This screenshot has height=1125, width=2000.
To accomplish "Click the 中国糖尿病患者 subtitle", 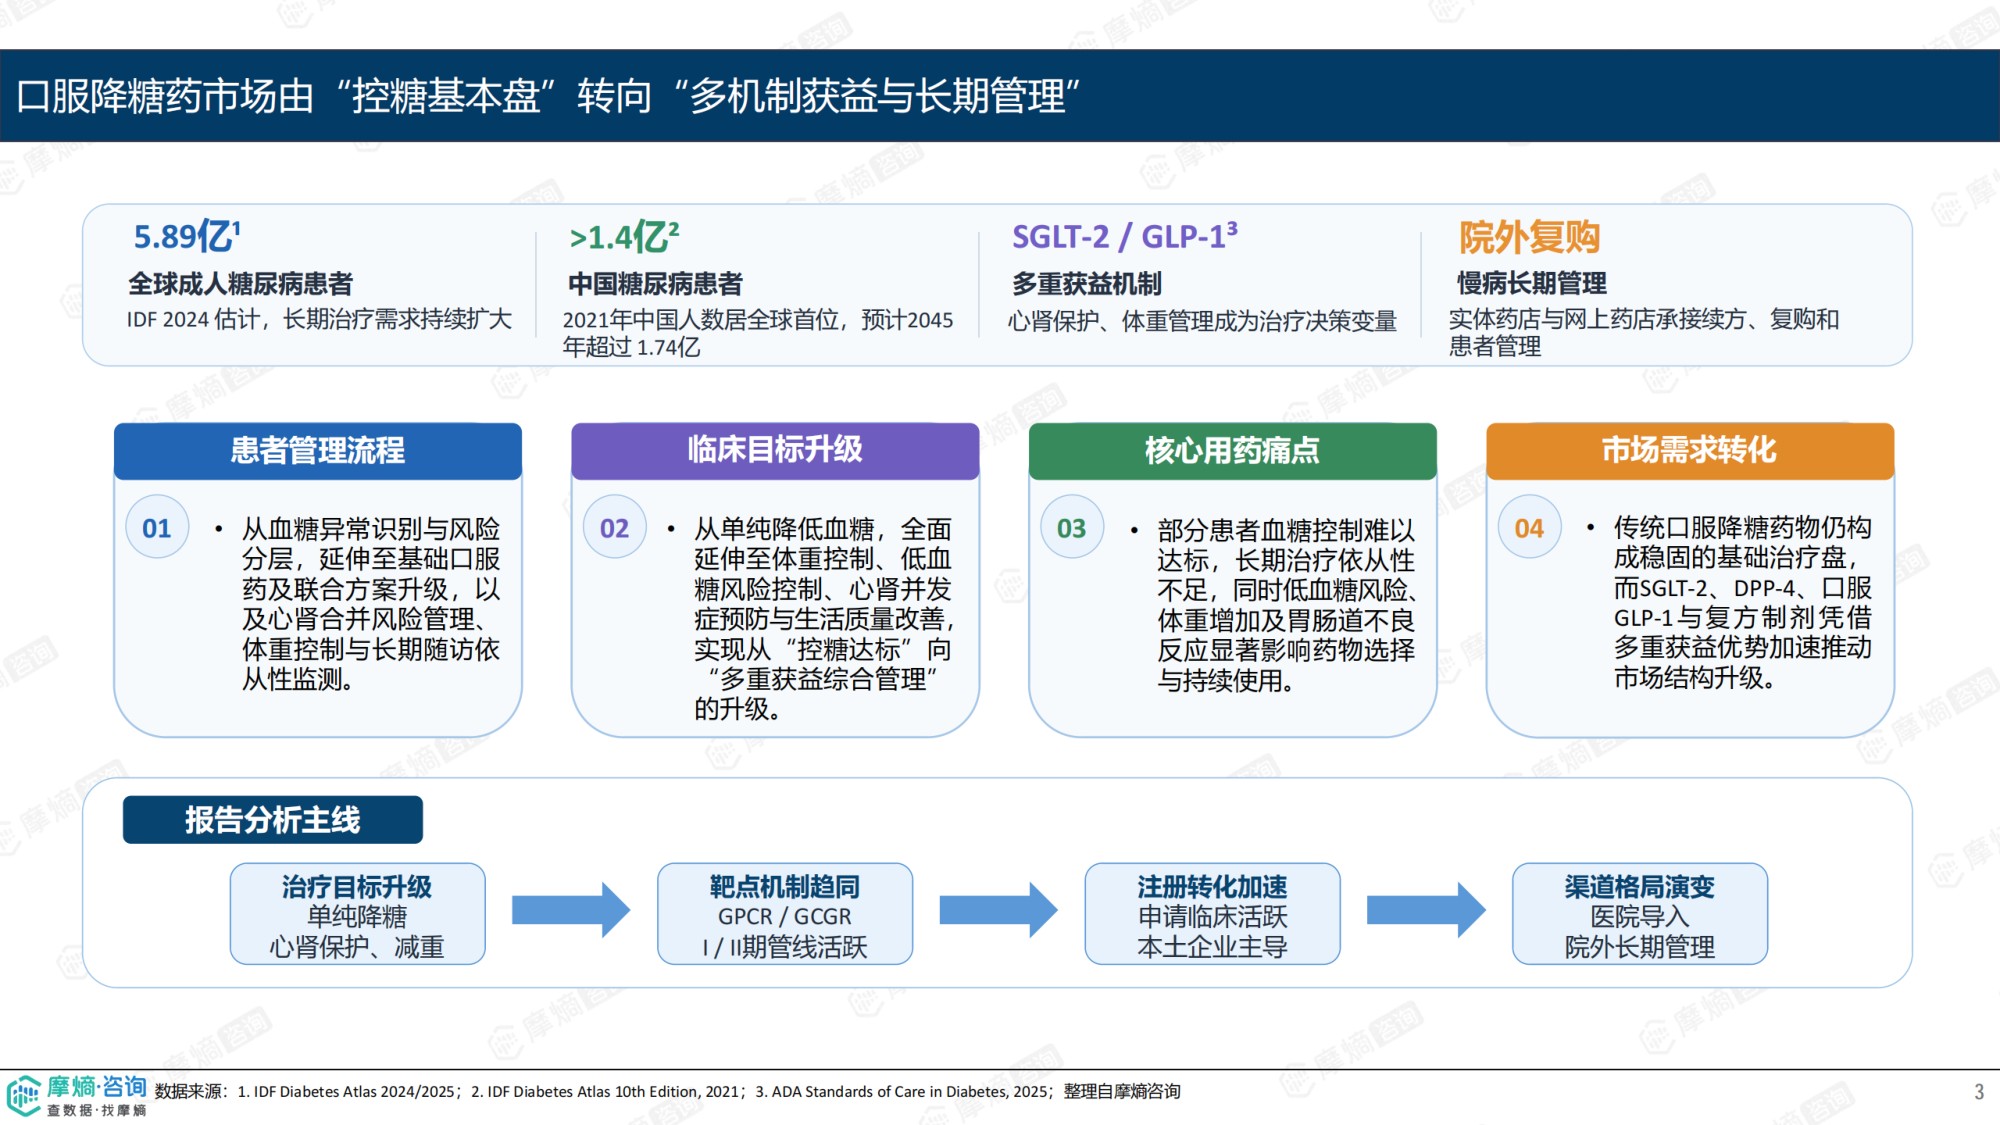I will pos(655,284).
